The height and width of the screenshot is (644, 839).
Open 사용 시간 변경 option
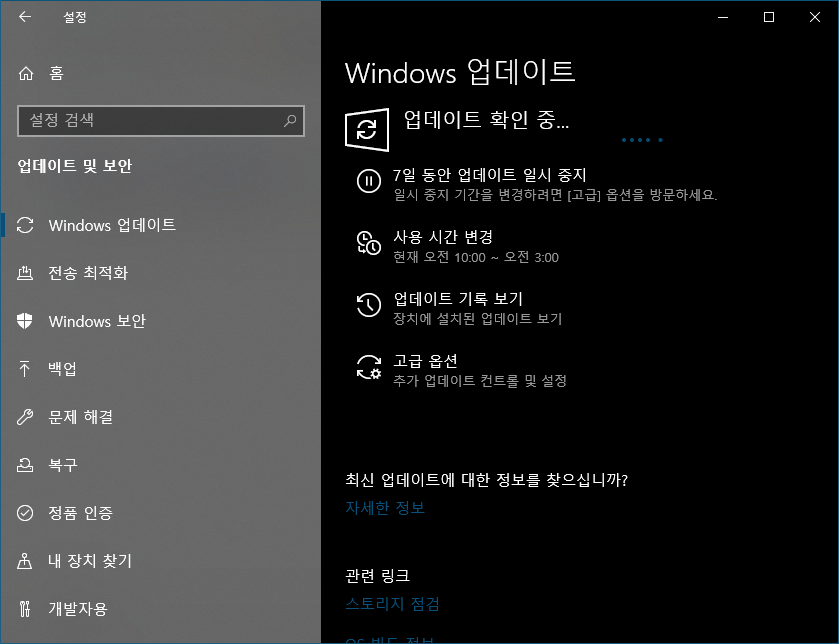pos(443,237)
